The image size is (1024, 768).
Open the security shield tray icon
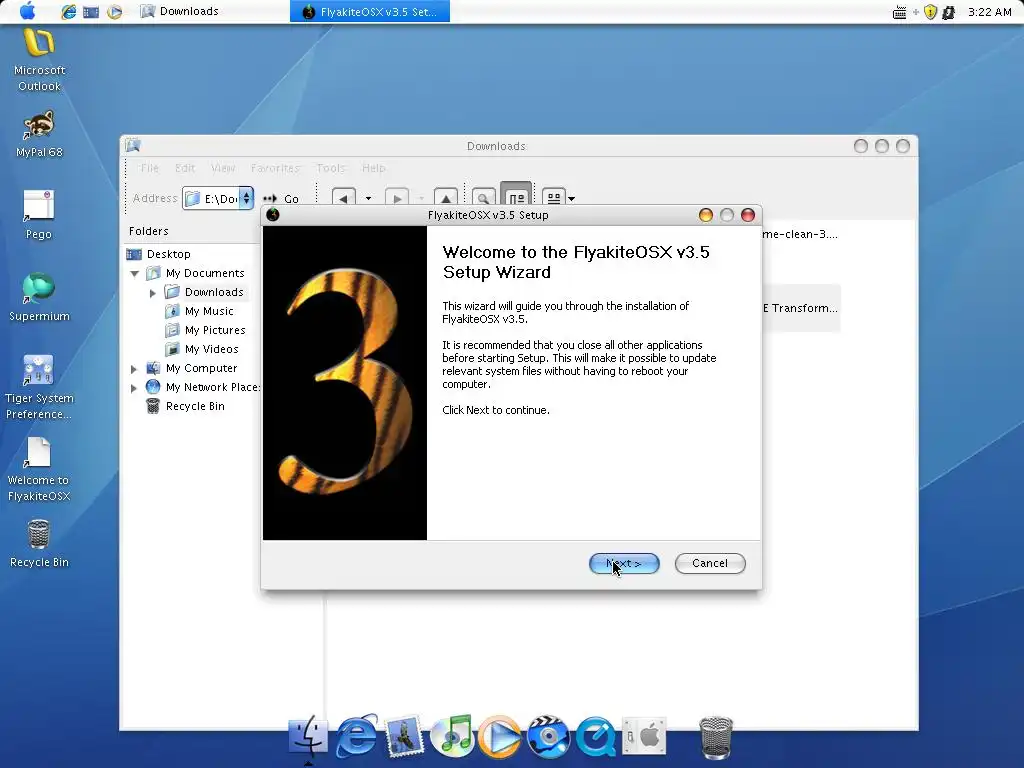931,12
